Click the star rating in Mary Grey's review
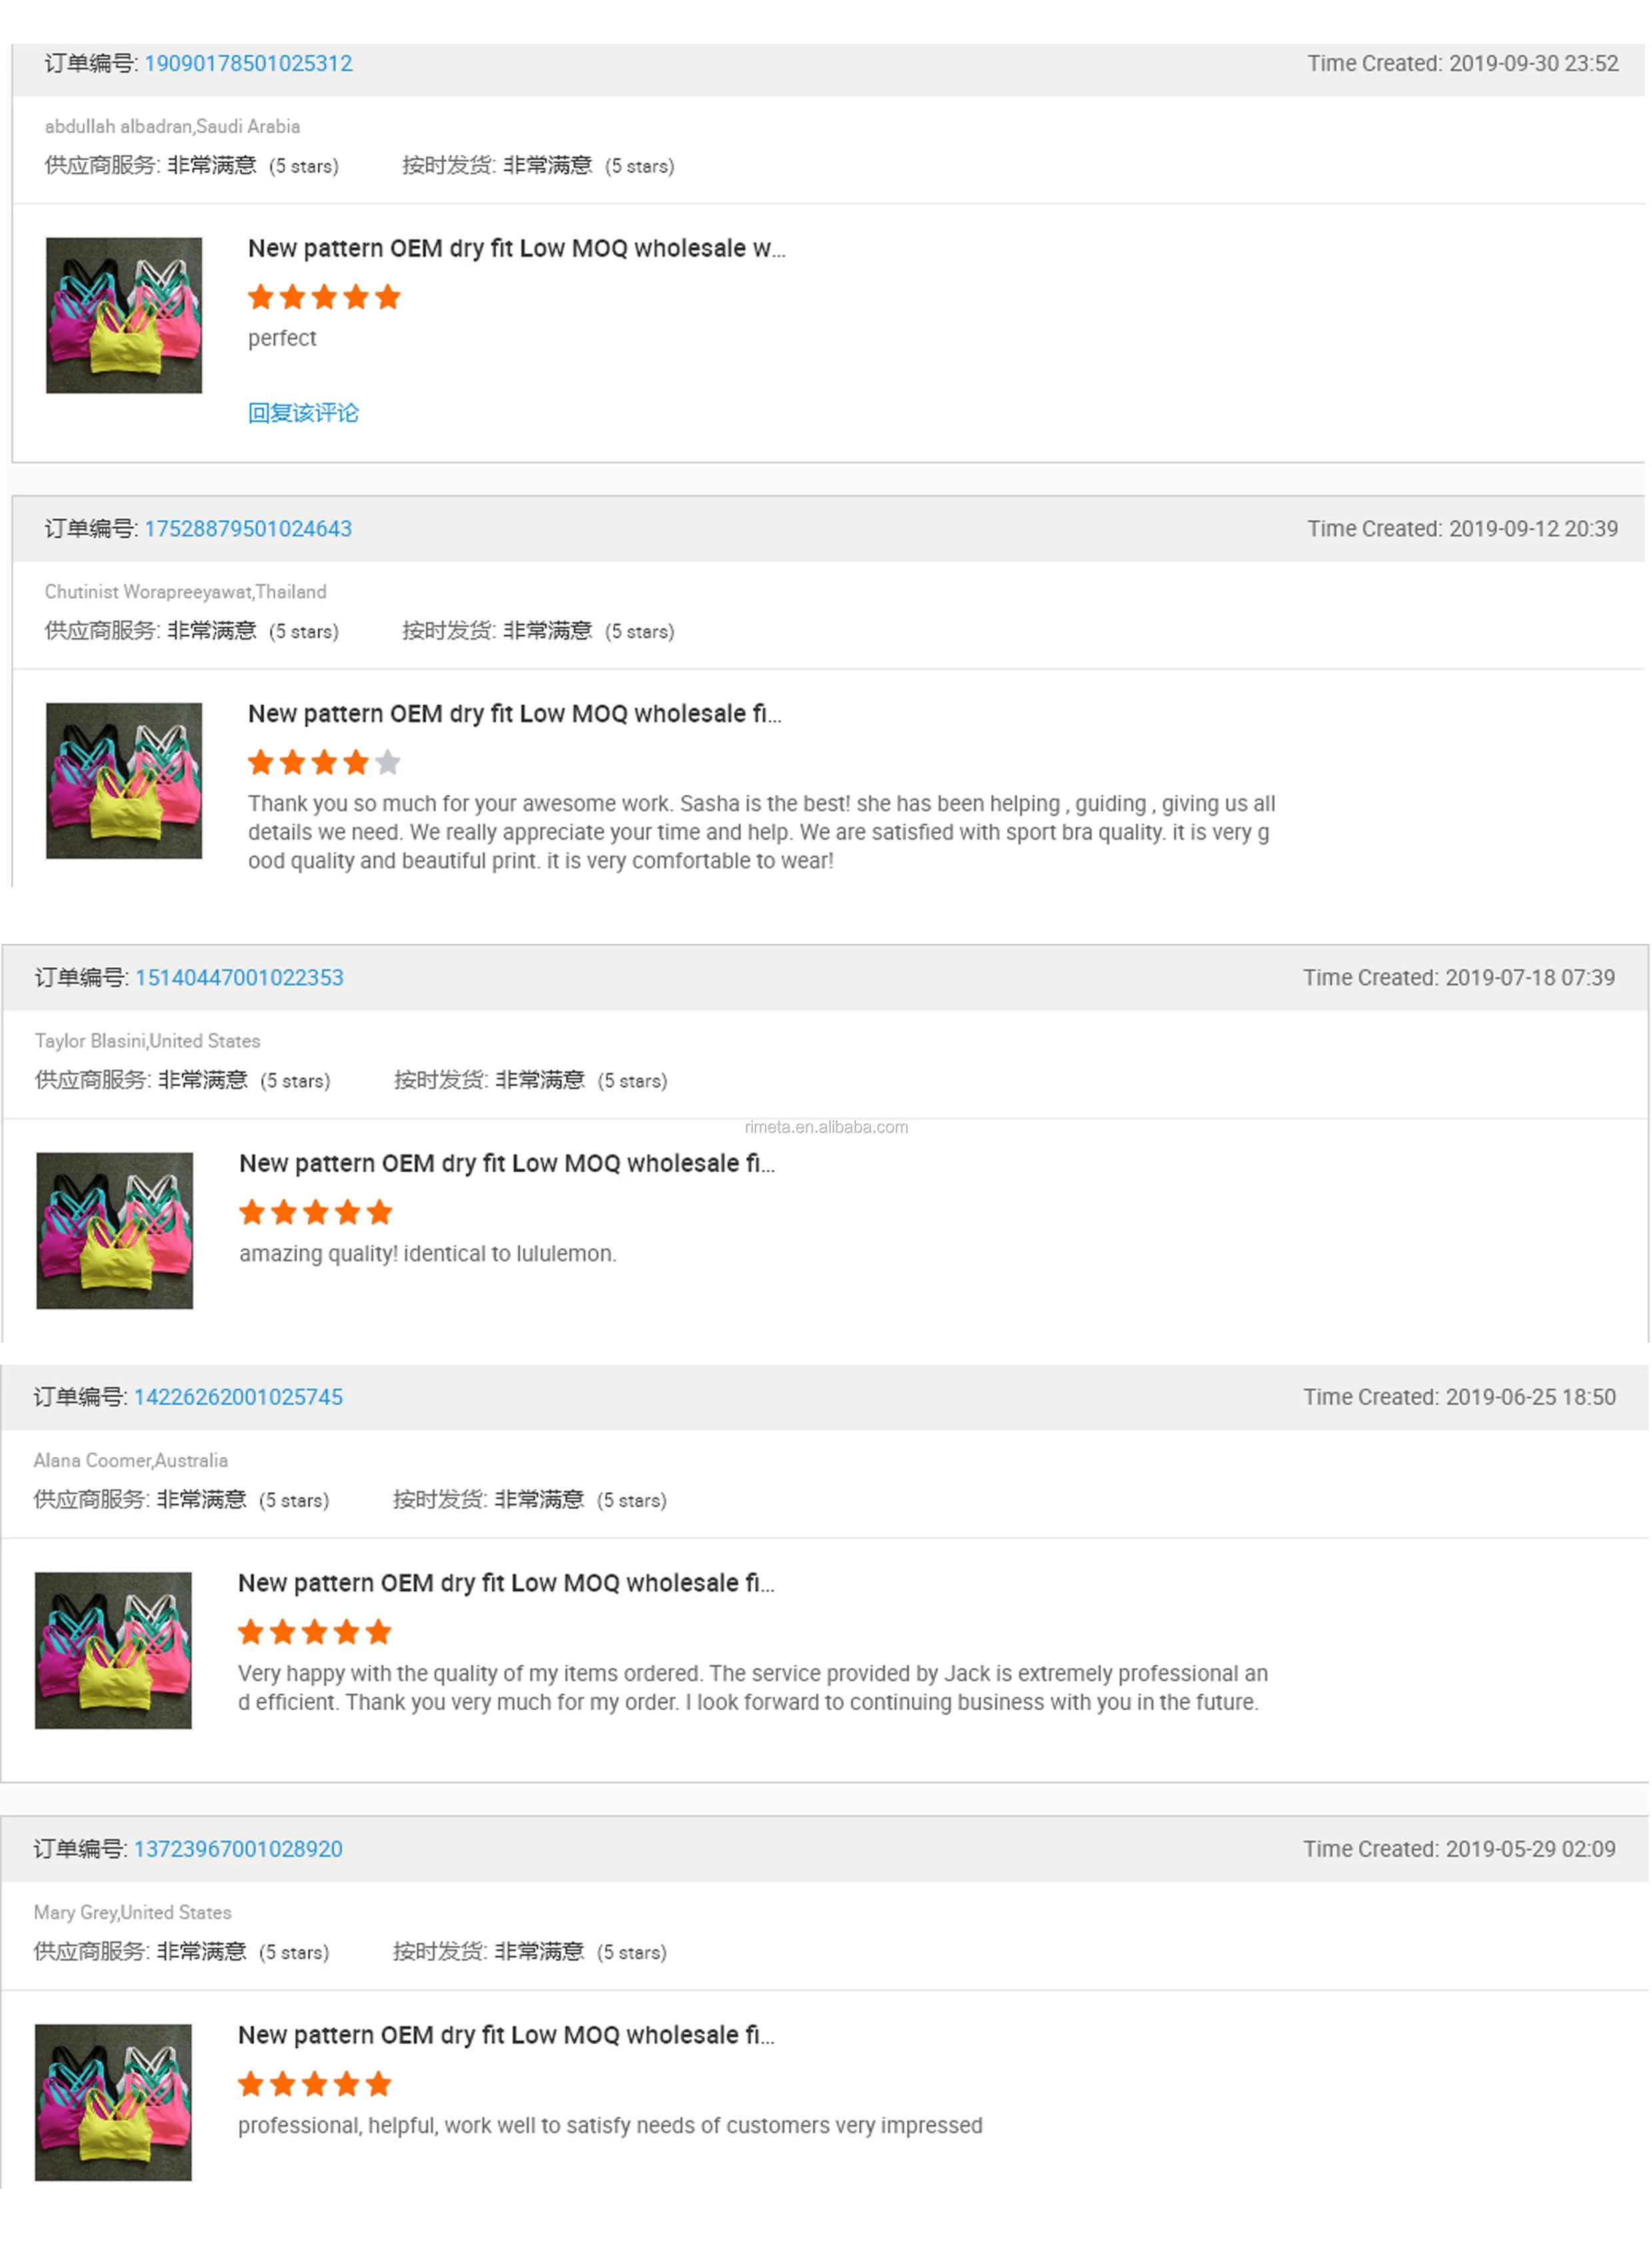 [315, 2084]
